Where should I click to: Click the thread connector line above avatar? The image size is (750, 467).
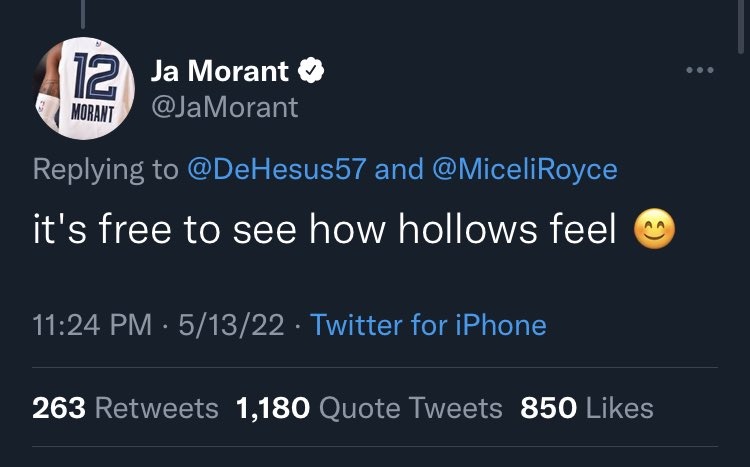coord(83,15)
